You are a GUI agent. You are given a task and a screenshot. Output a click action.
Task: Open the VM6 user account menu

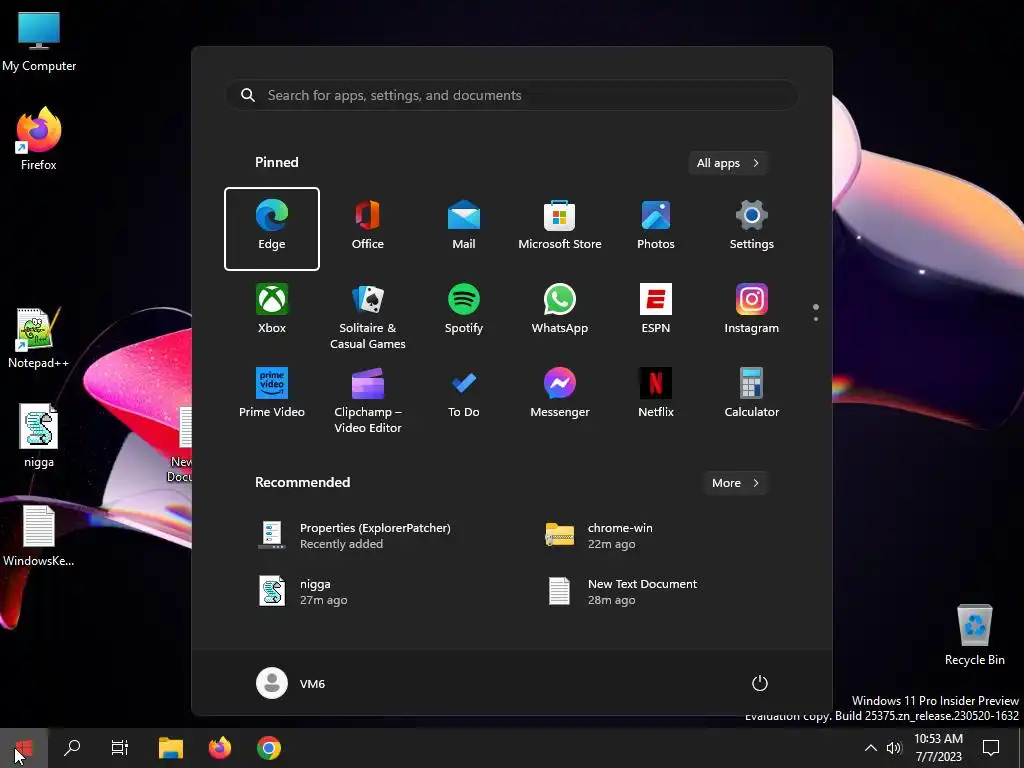tap(291, 683)
